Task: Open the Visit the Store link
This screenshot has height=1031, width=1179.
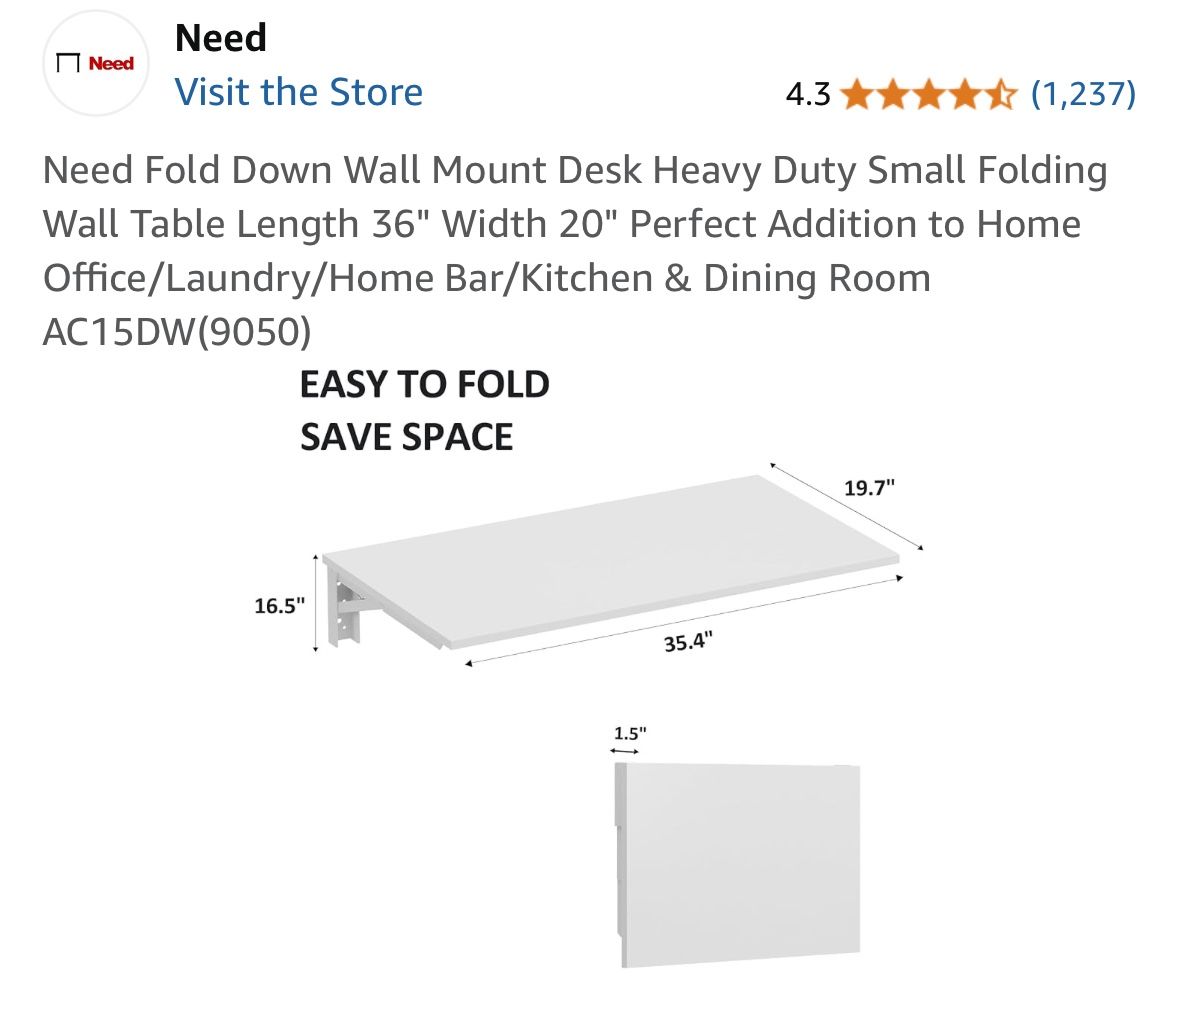Action: pyautogui.click(x=298, y=92)
